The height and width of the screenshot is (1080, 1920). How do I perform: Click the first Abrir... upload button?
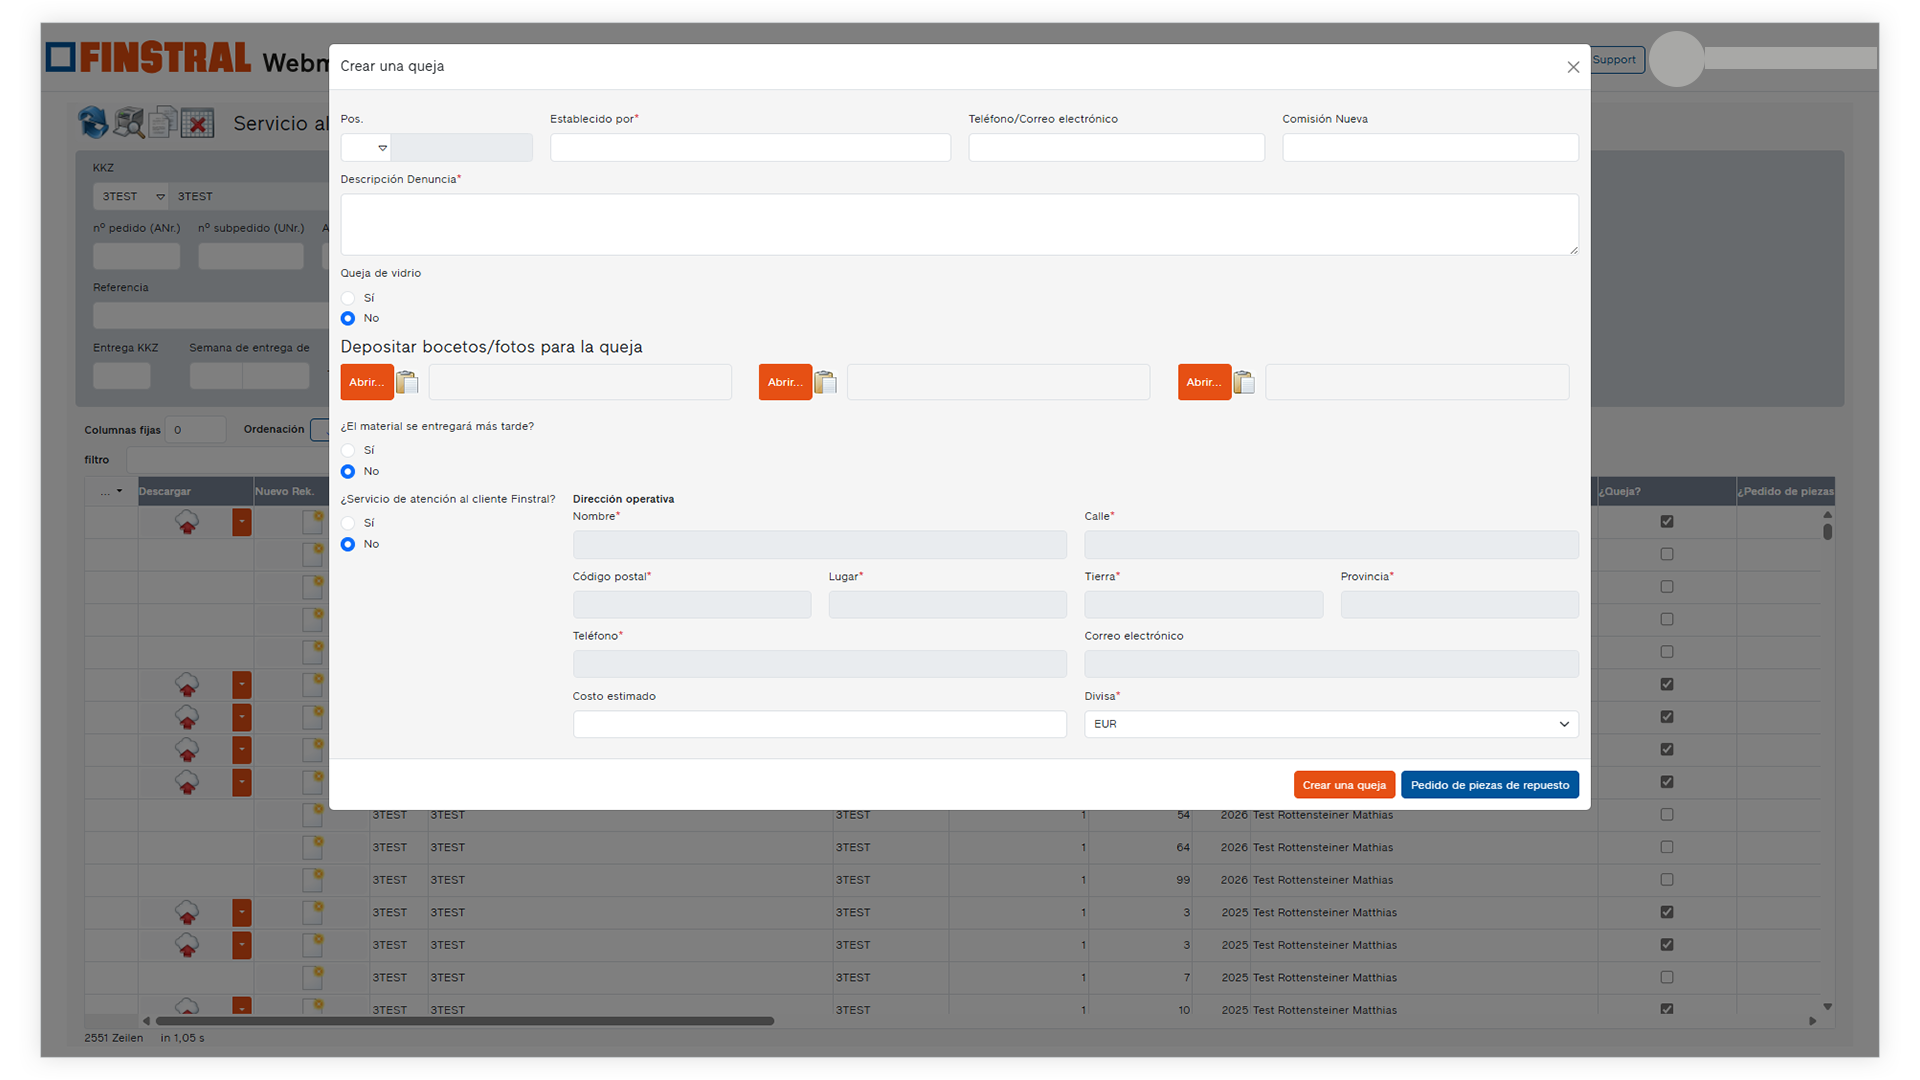[367, 382]
